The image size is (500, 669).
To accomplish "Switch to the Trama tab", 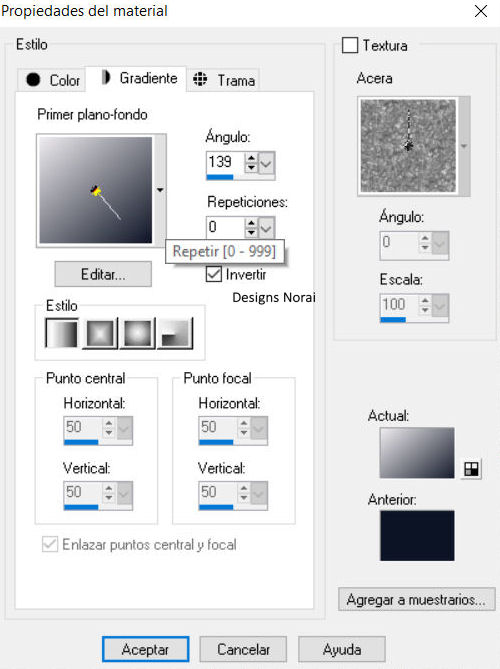I will coord(223,80).
